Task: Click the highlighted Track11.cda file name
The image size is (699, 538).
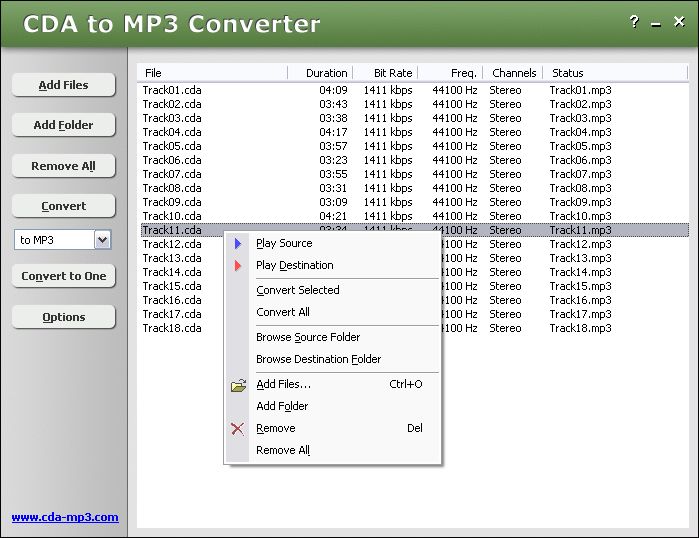Action: 172,230
